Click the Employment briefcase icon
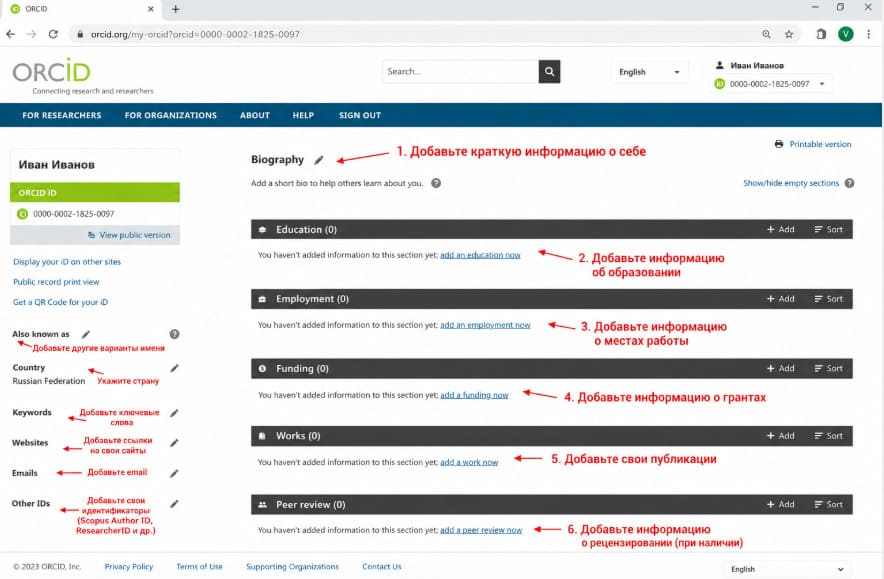Screen dimensions: 884x579 tap(262, 299)
